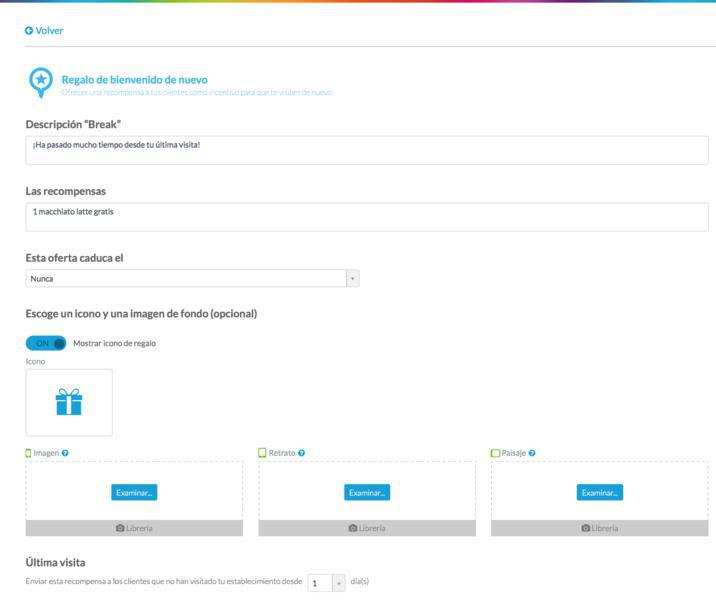Click the Las recompensas text field
The image size is (716, 611).
366,217
